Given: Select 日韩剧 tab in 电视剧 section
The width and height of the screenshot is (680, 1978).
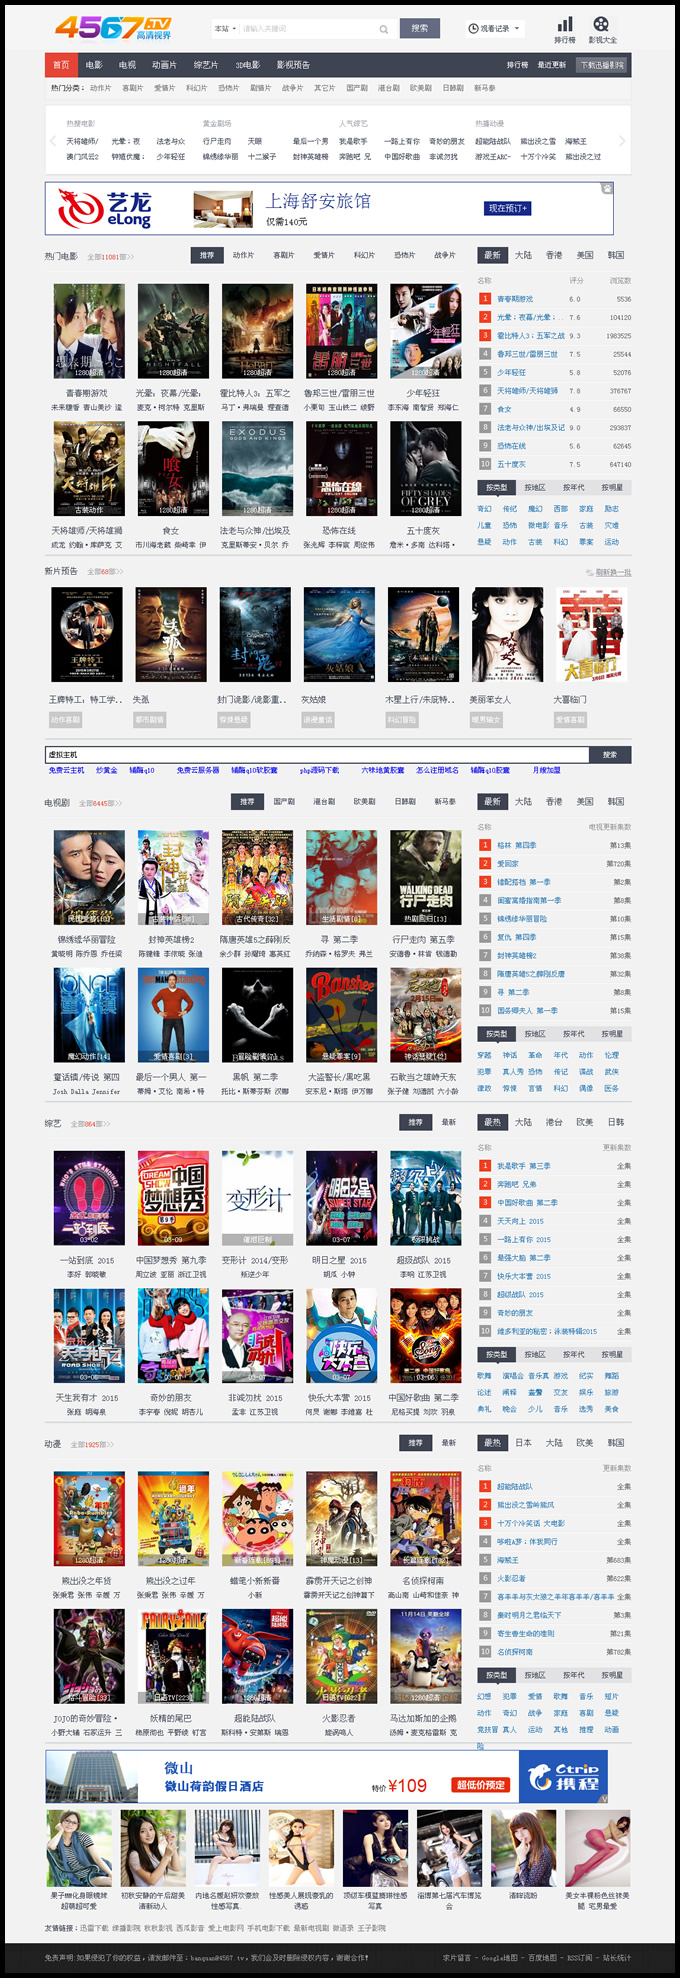Looking at the screenshot, I should pos(404,801).
